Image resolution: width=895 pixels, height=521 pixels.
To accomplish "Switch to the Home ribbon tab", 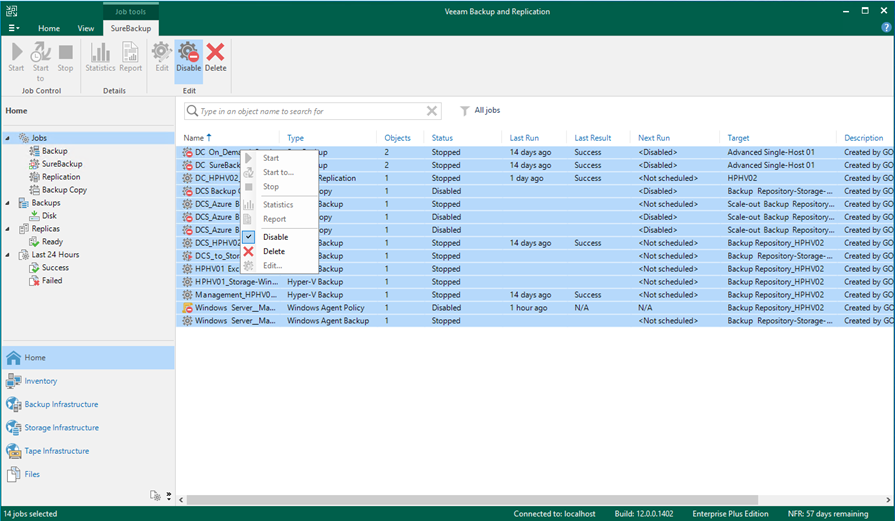I will [49, 28].
